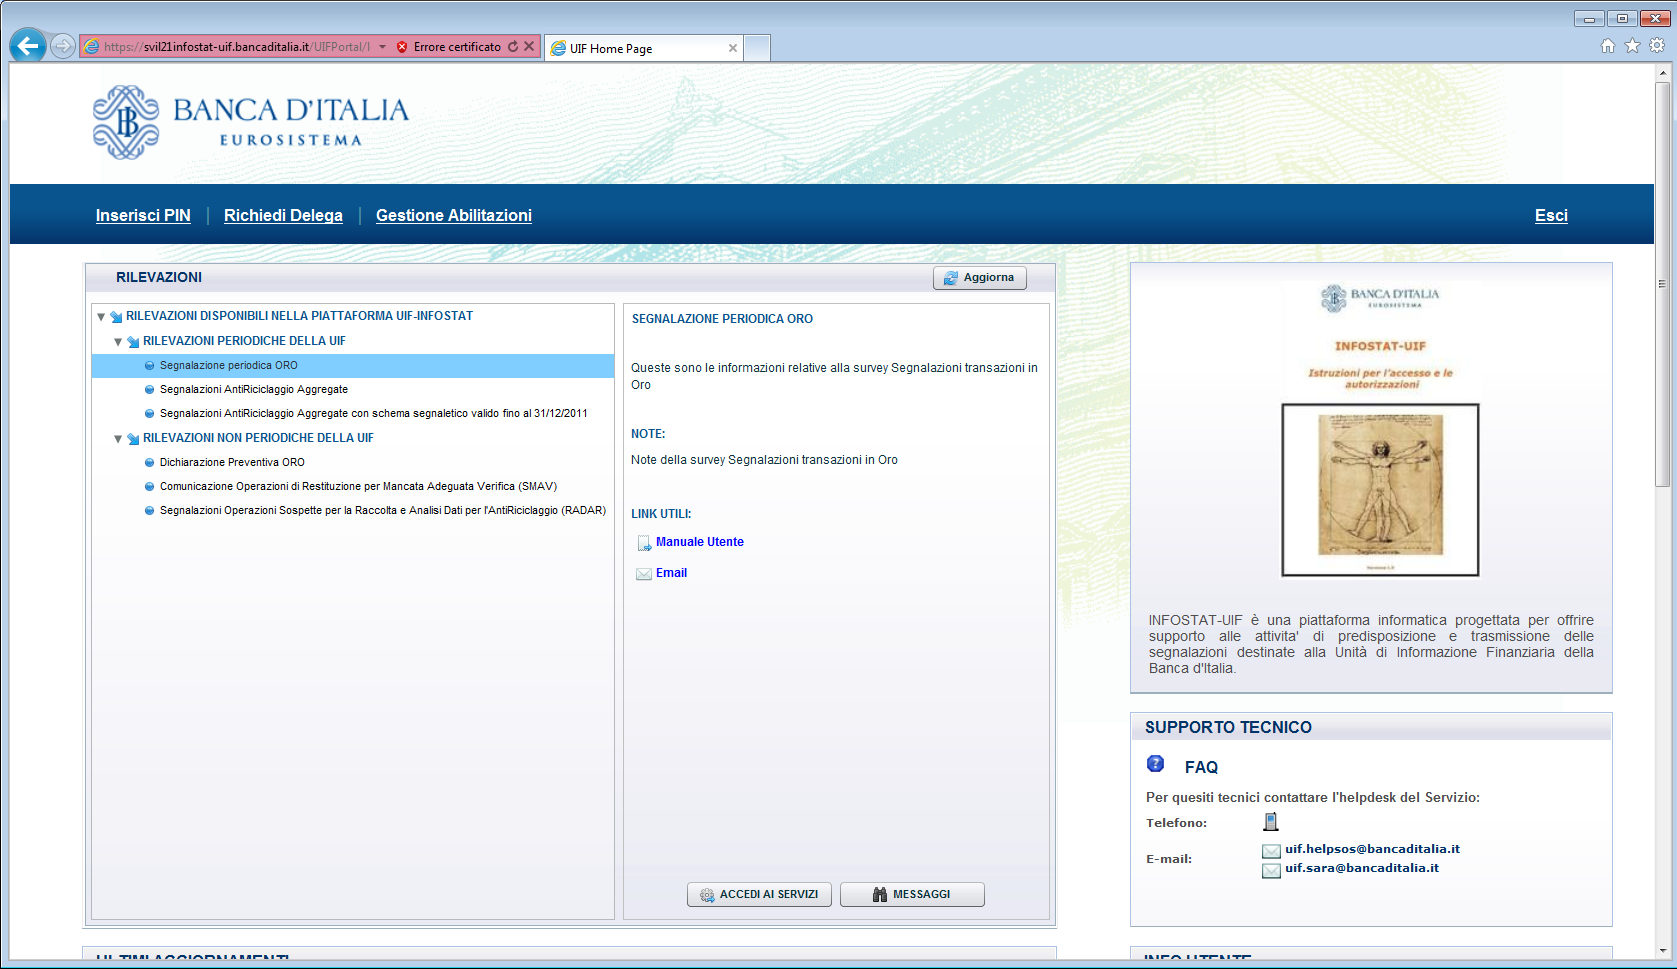
Task: Open browser Tools gear icon
Action: tap(1657, 45)
